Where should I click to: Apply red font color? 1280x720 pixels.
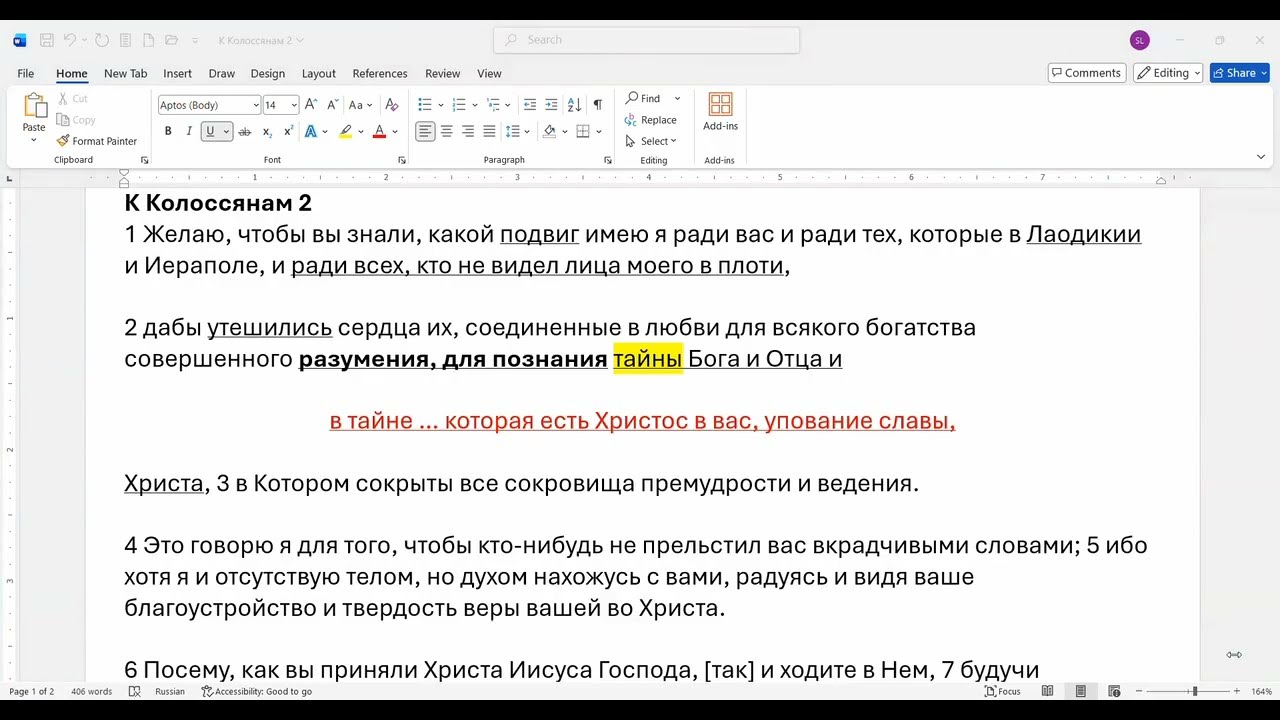[x=379, y=131]
